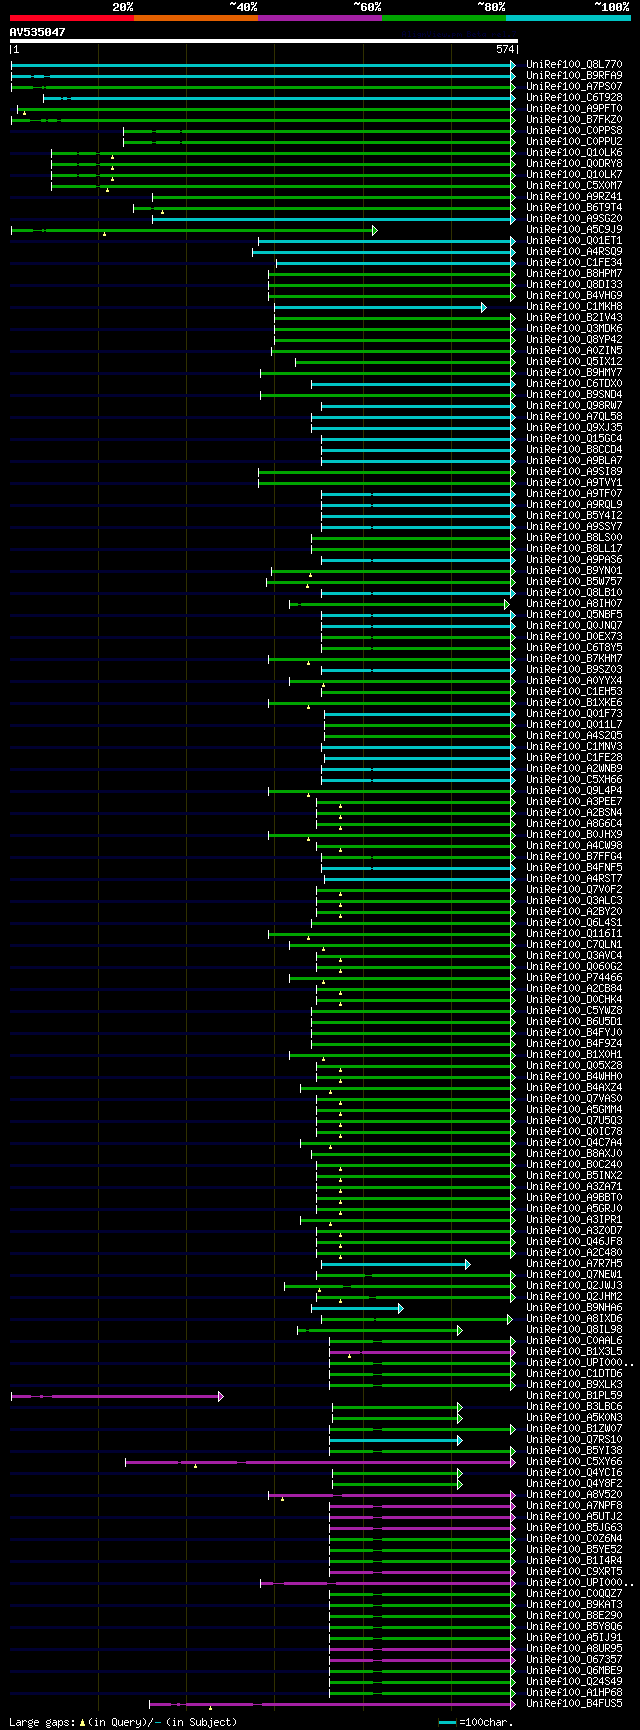Select the UniRef100_B3LBC6 label
The width and height of the screenshot is (640, 1730).
point(574,1407)
